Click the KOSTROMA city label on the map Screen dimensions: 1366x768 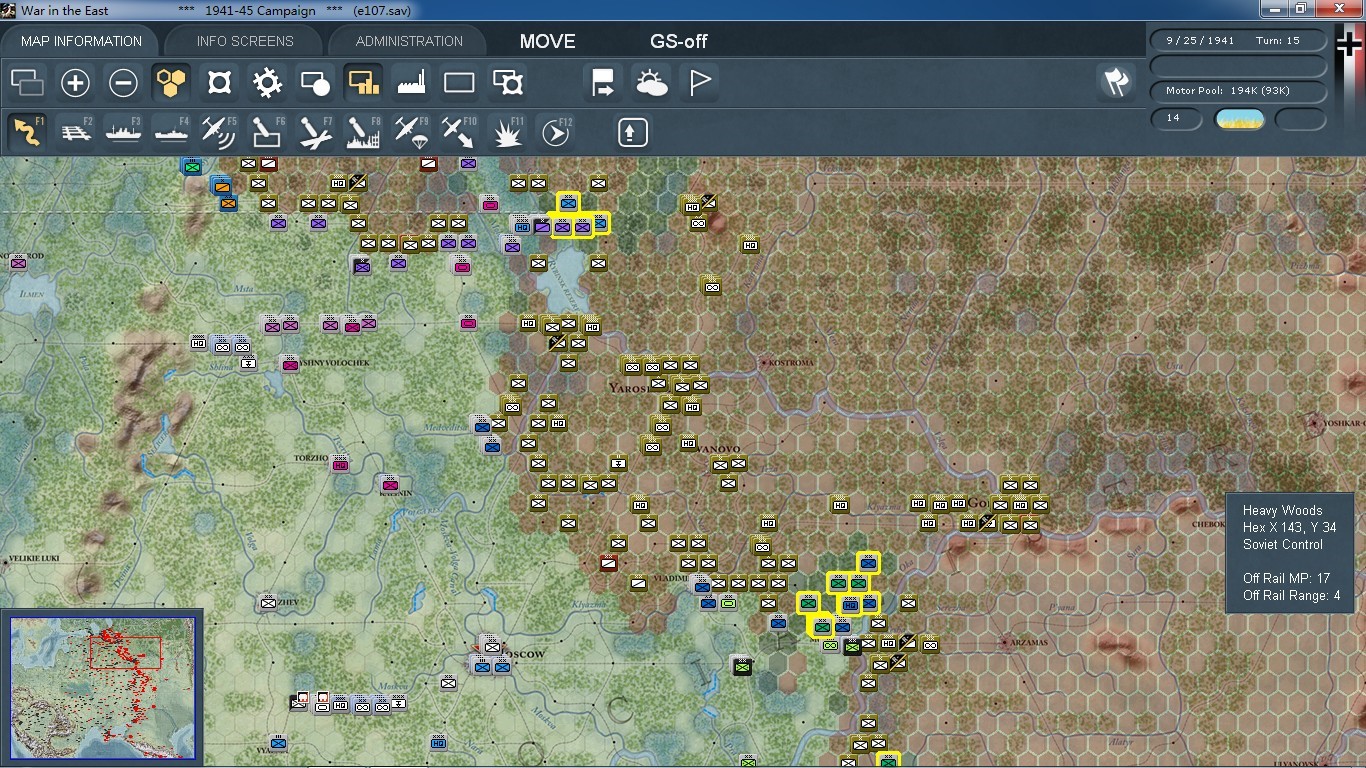point(790,362)
